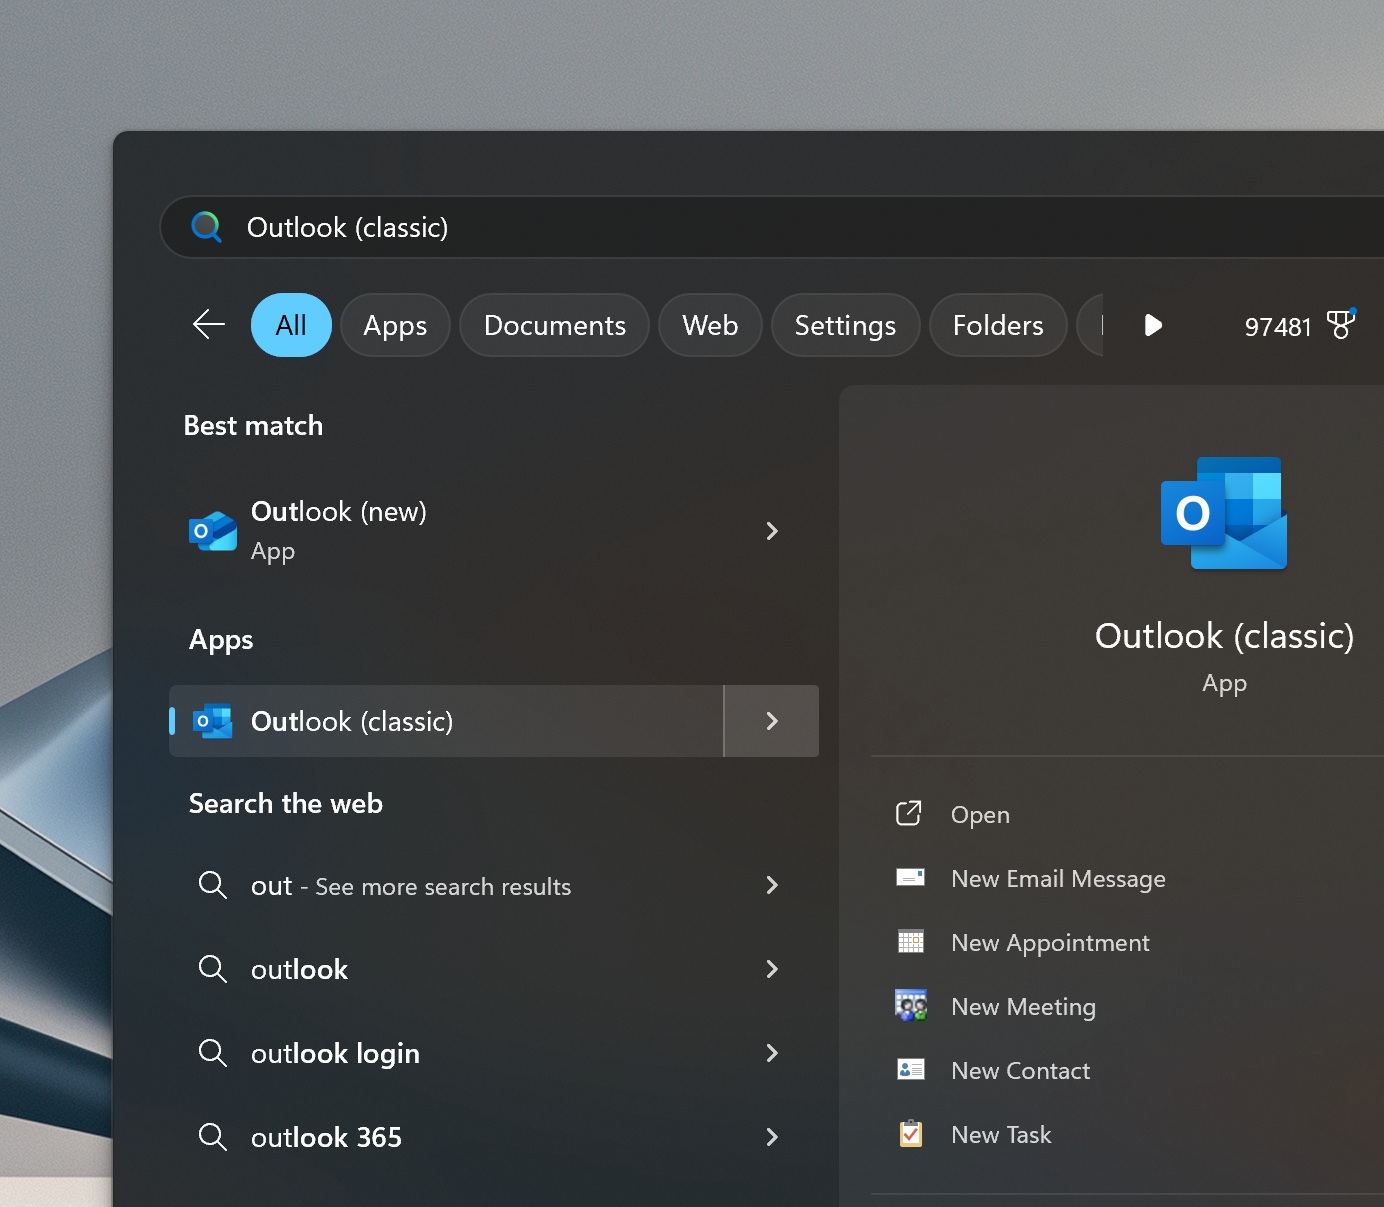Switch to the Web filter tab

[710, 325]
